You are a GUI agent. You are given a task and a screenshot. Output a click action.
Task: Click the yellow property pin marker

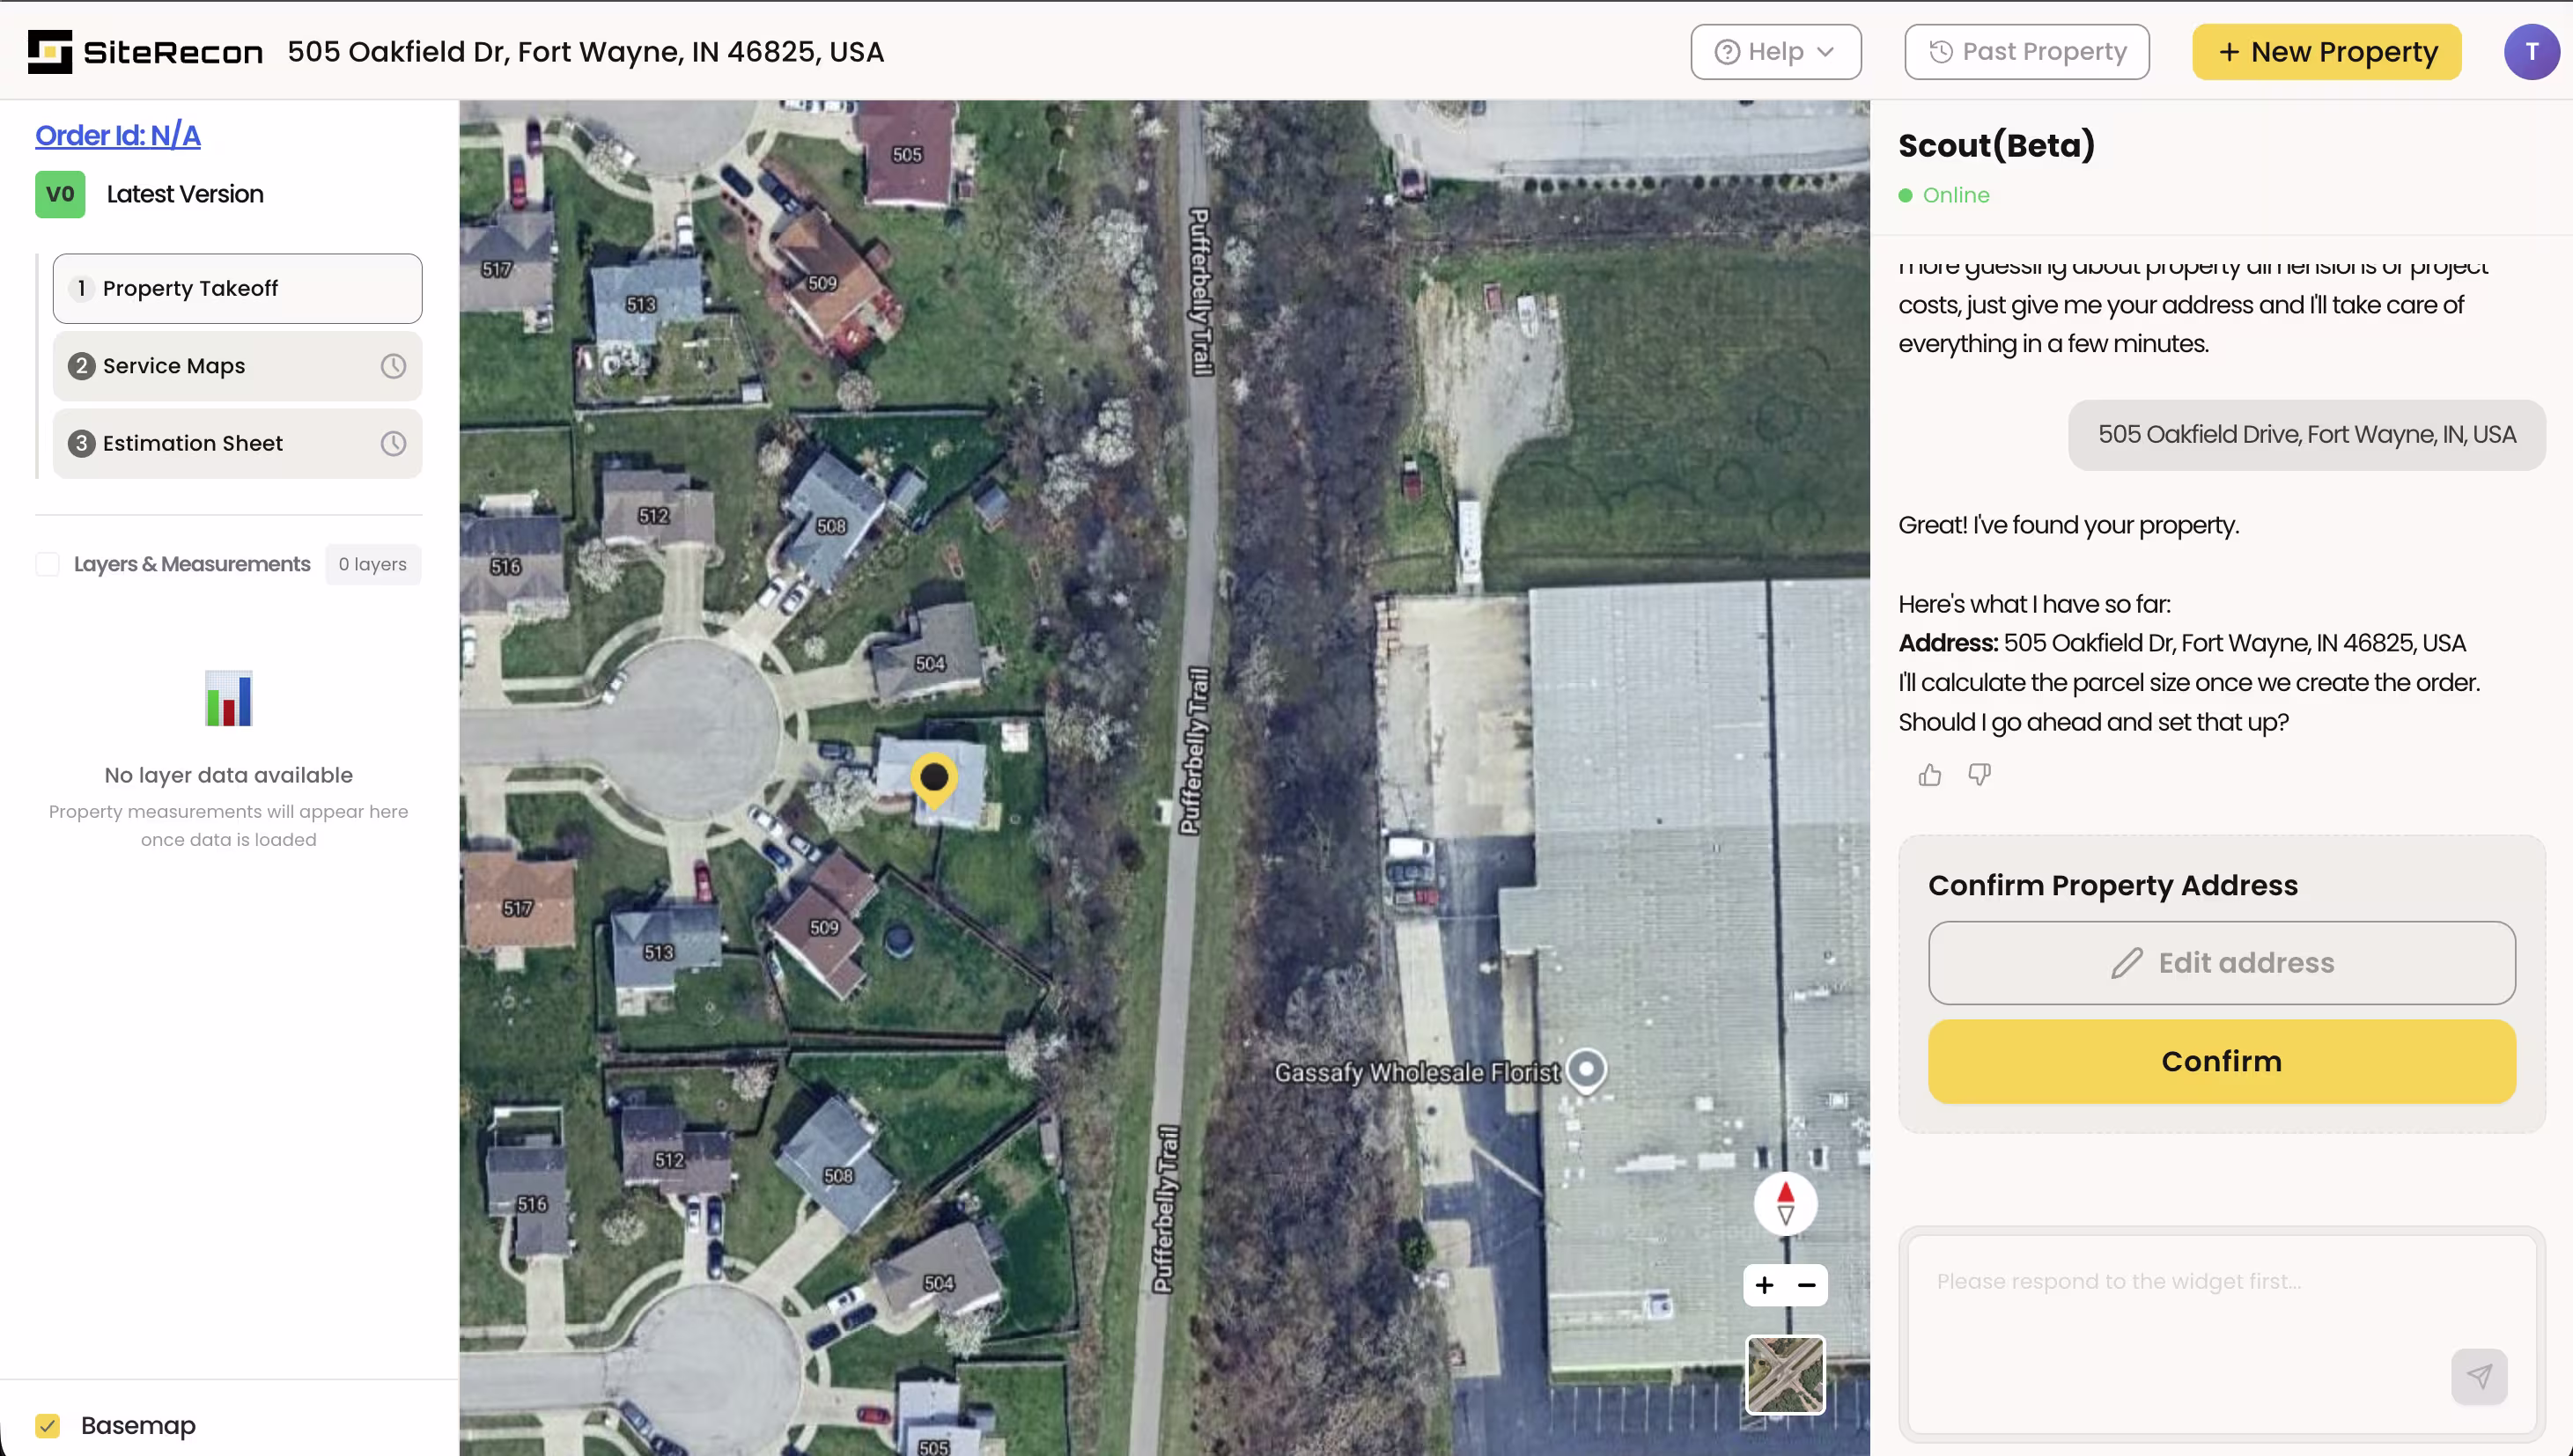click(x=934, y=779)
